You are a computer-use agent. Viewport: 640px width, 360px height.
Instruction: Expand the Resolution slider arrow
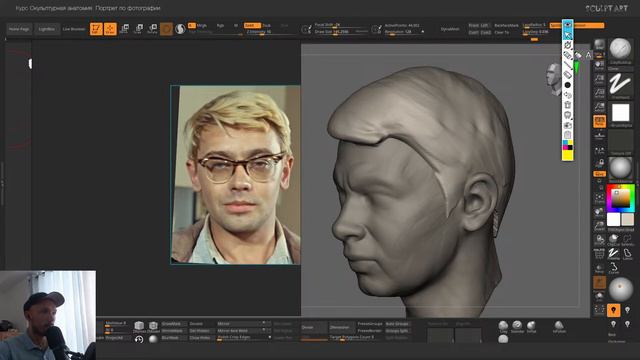coord(423,32)
